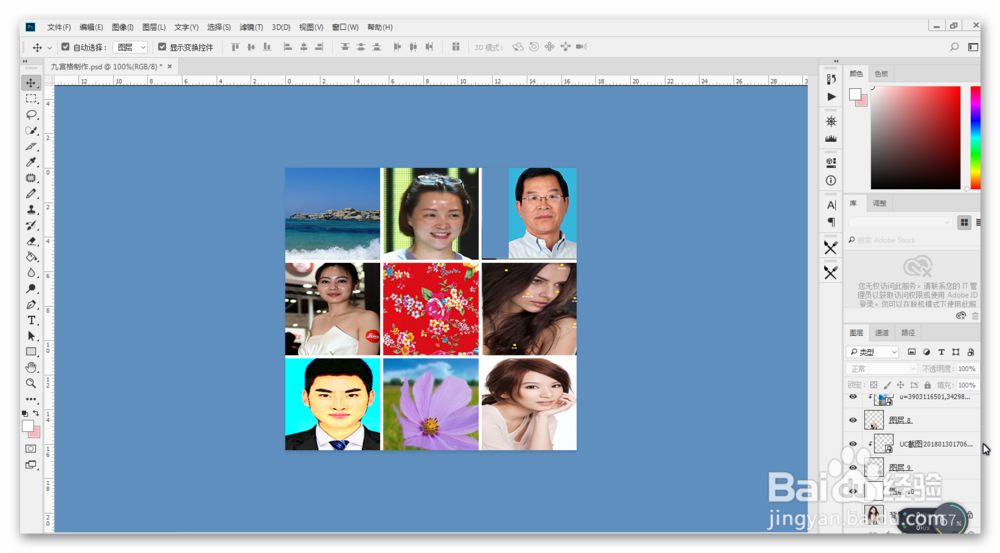Click the auto-align layers icon

pos(455,47)
